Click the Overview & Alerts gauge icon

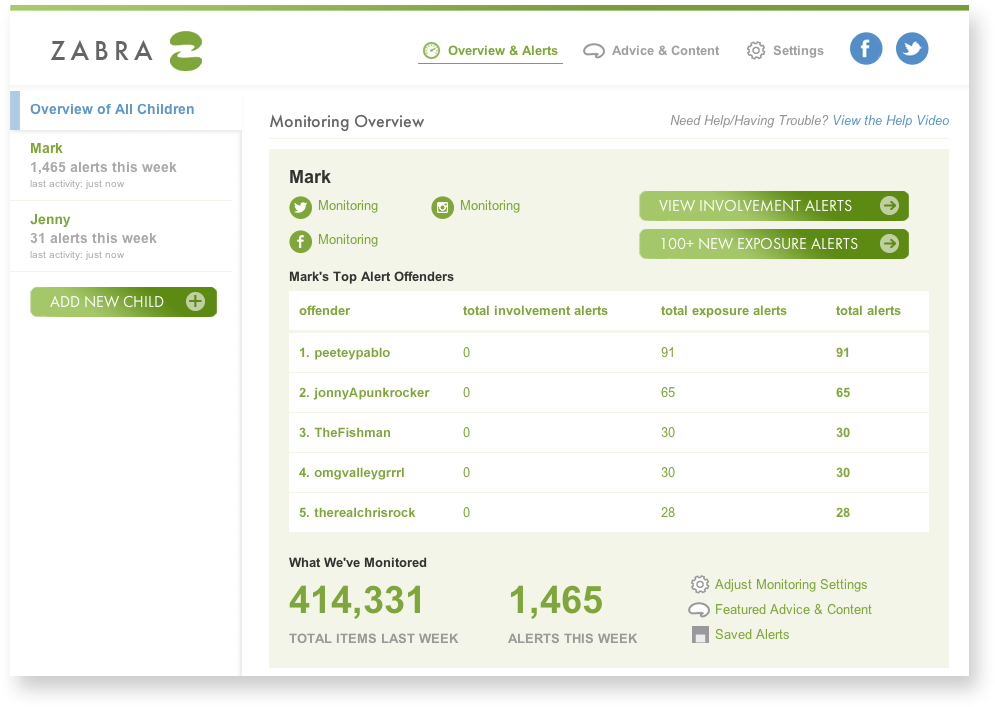point(432,51)
